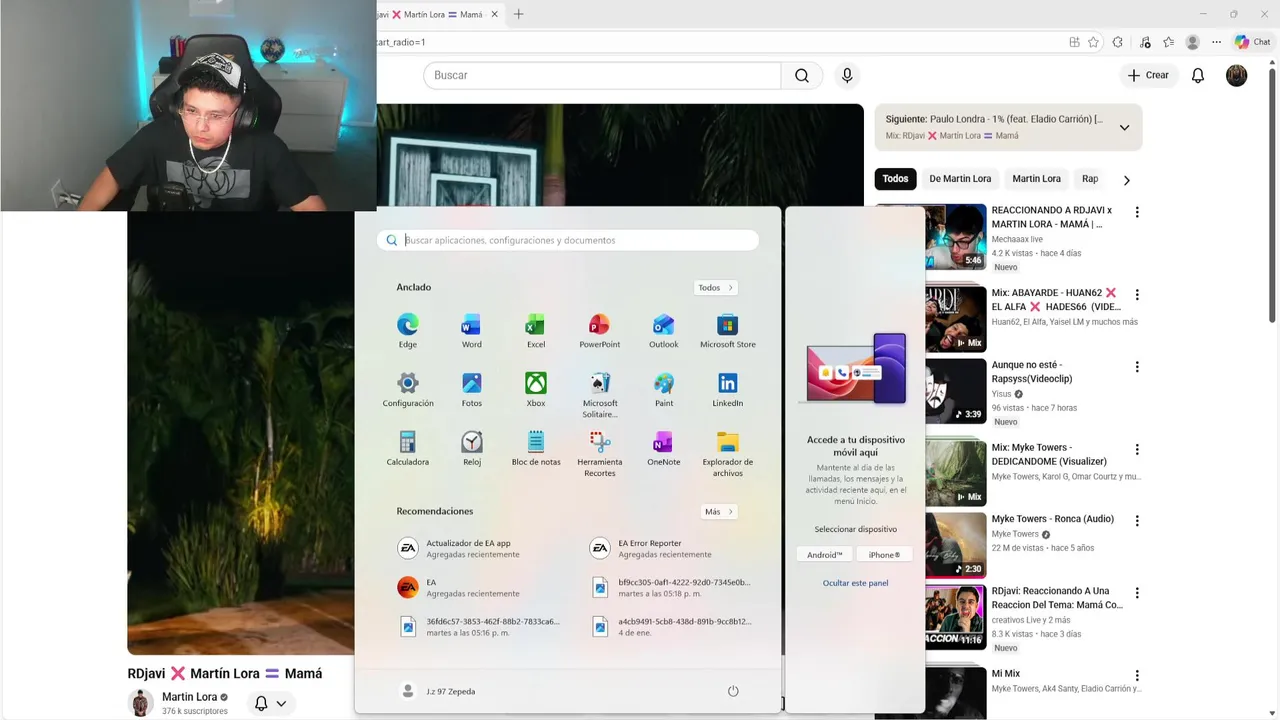The image size is (1280, 720).
Task: Select the Martín Lora chip
Action: pyautogui.click(x=1036, y=179)
